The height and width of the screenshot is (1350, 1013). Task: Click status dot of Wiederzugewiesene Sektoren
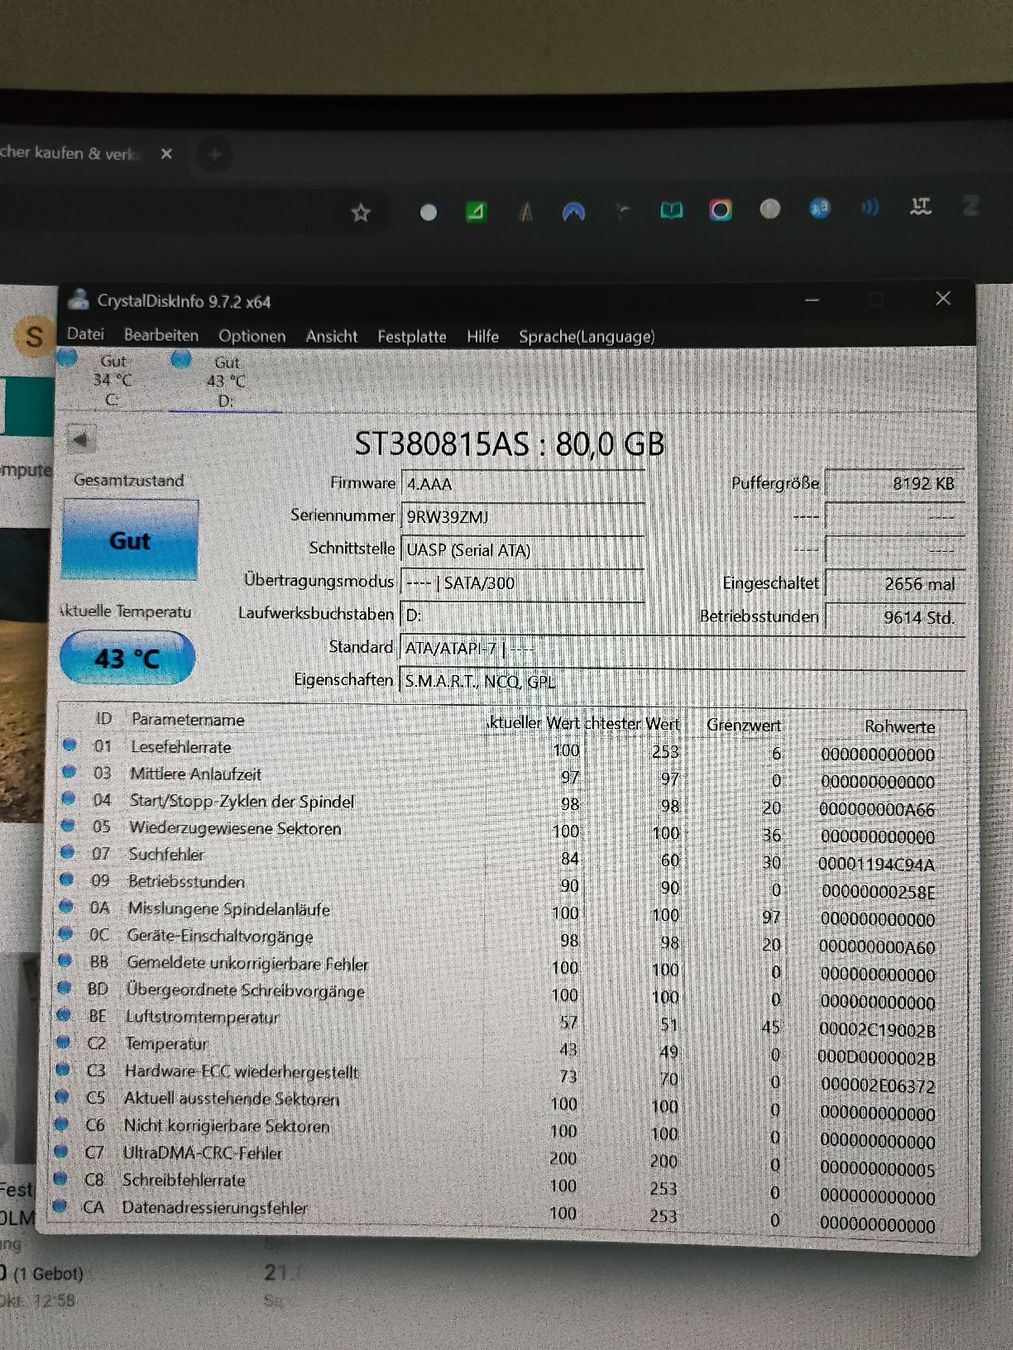[x=68, y=826]
